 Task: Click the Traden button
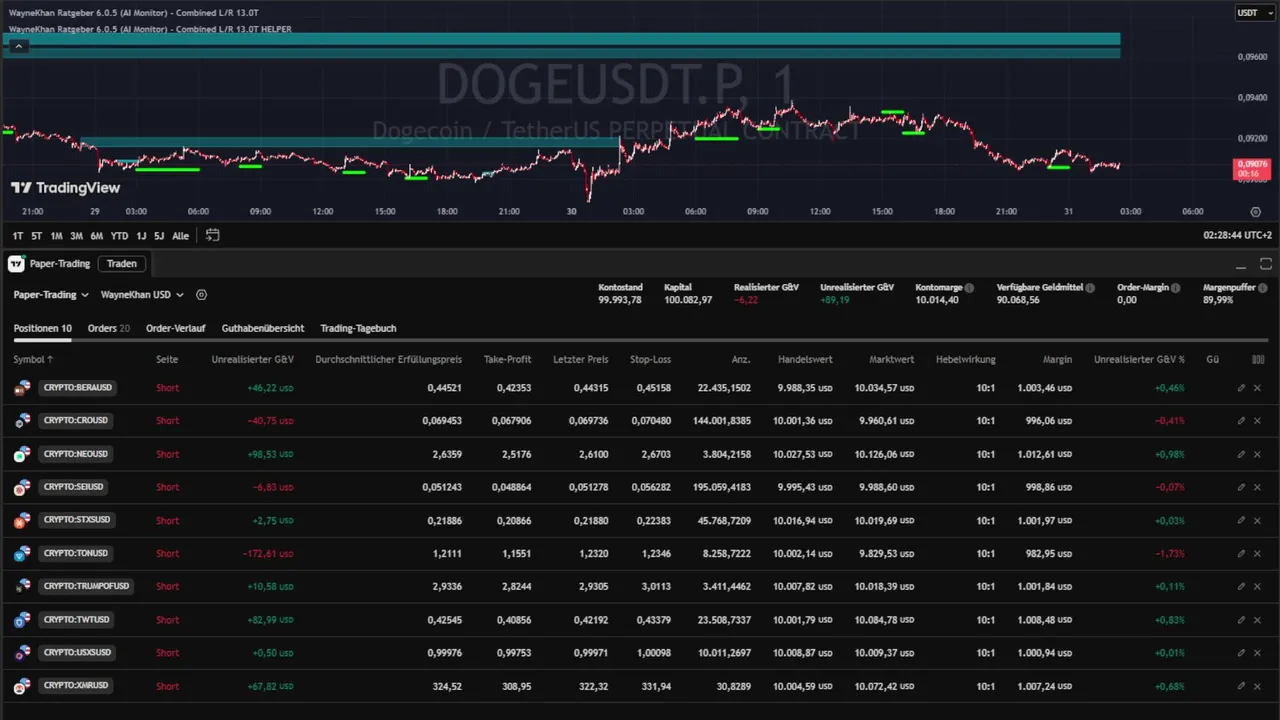122,264
